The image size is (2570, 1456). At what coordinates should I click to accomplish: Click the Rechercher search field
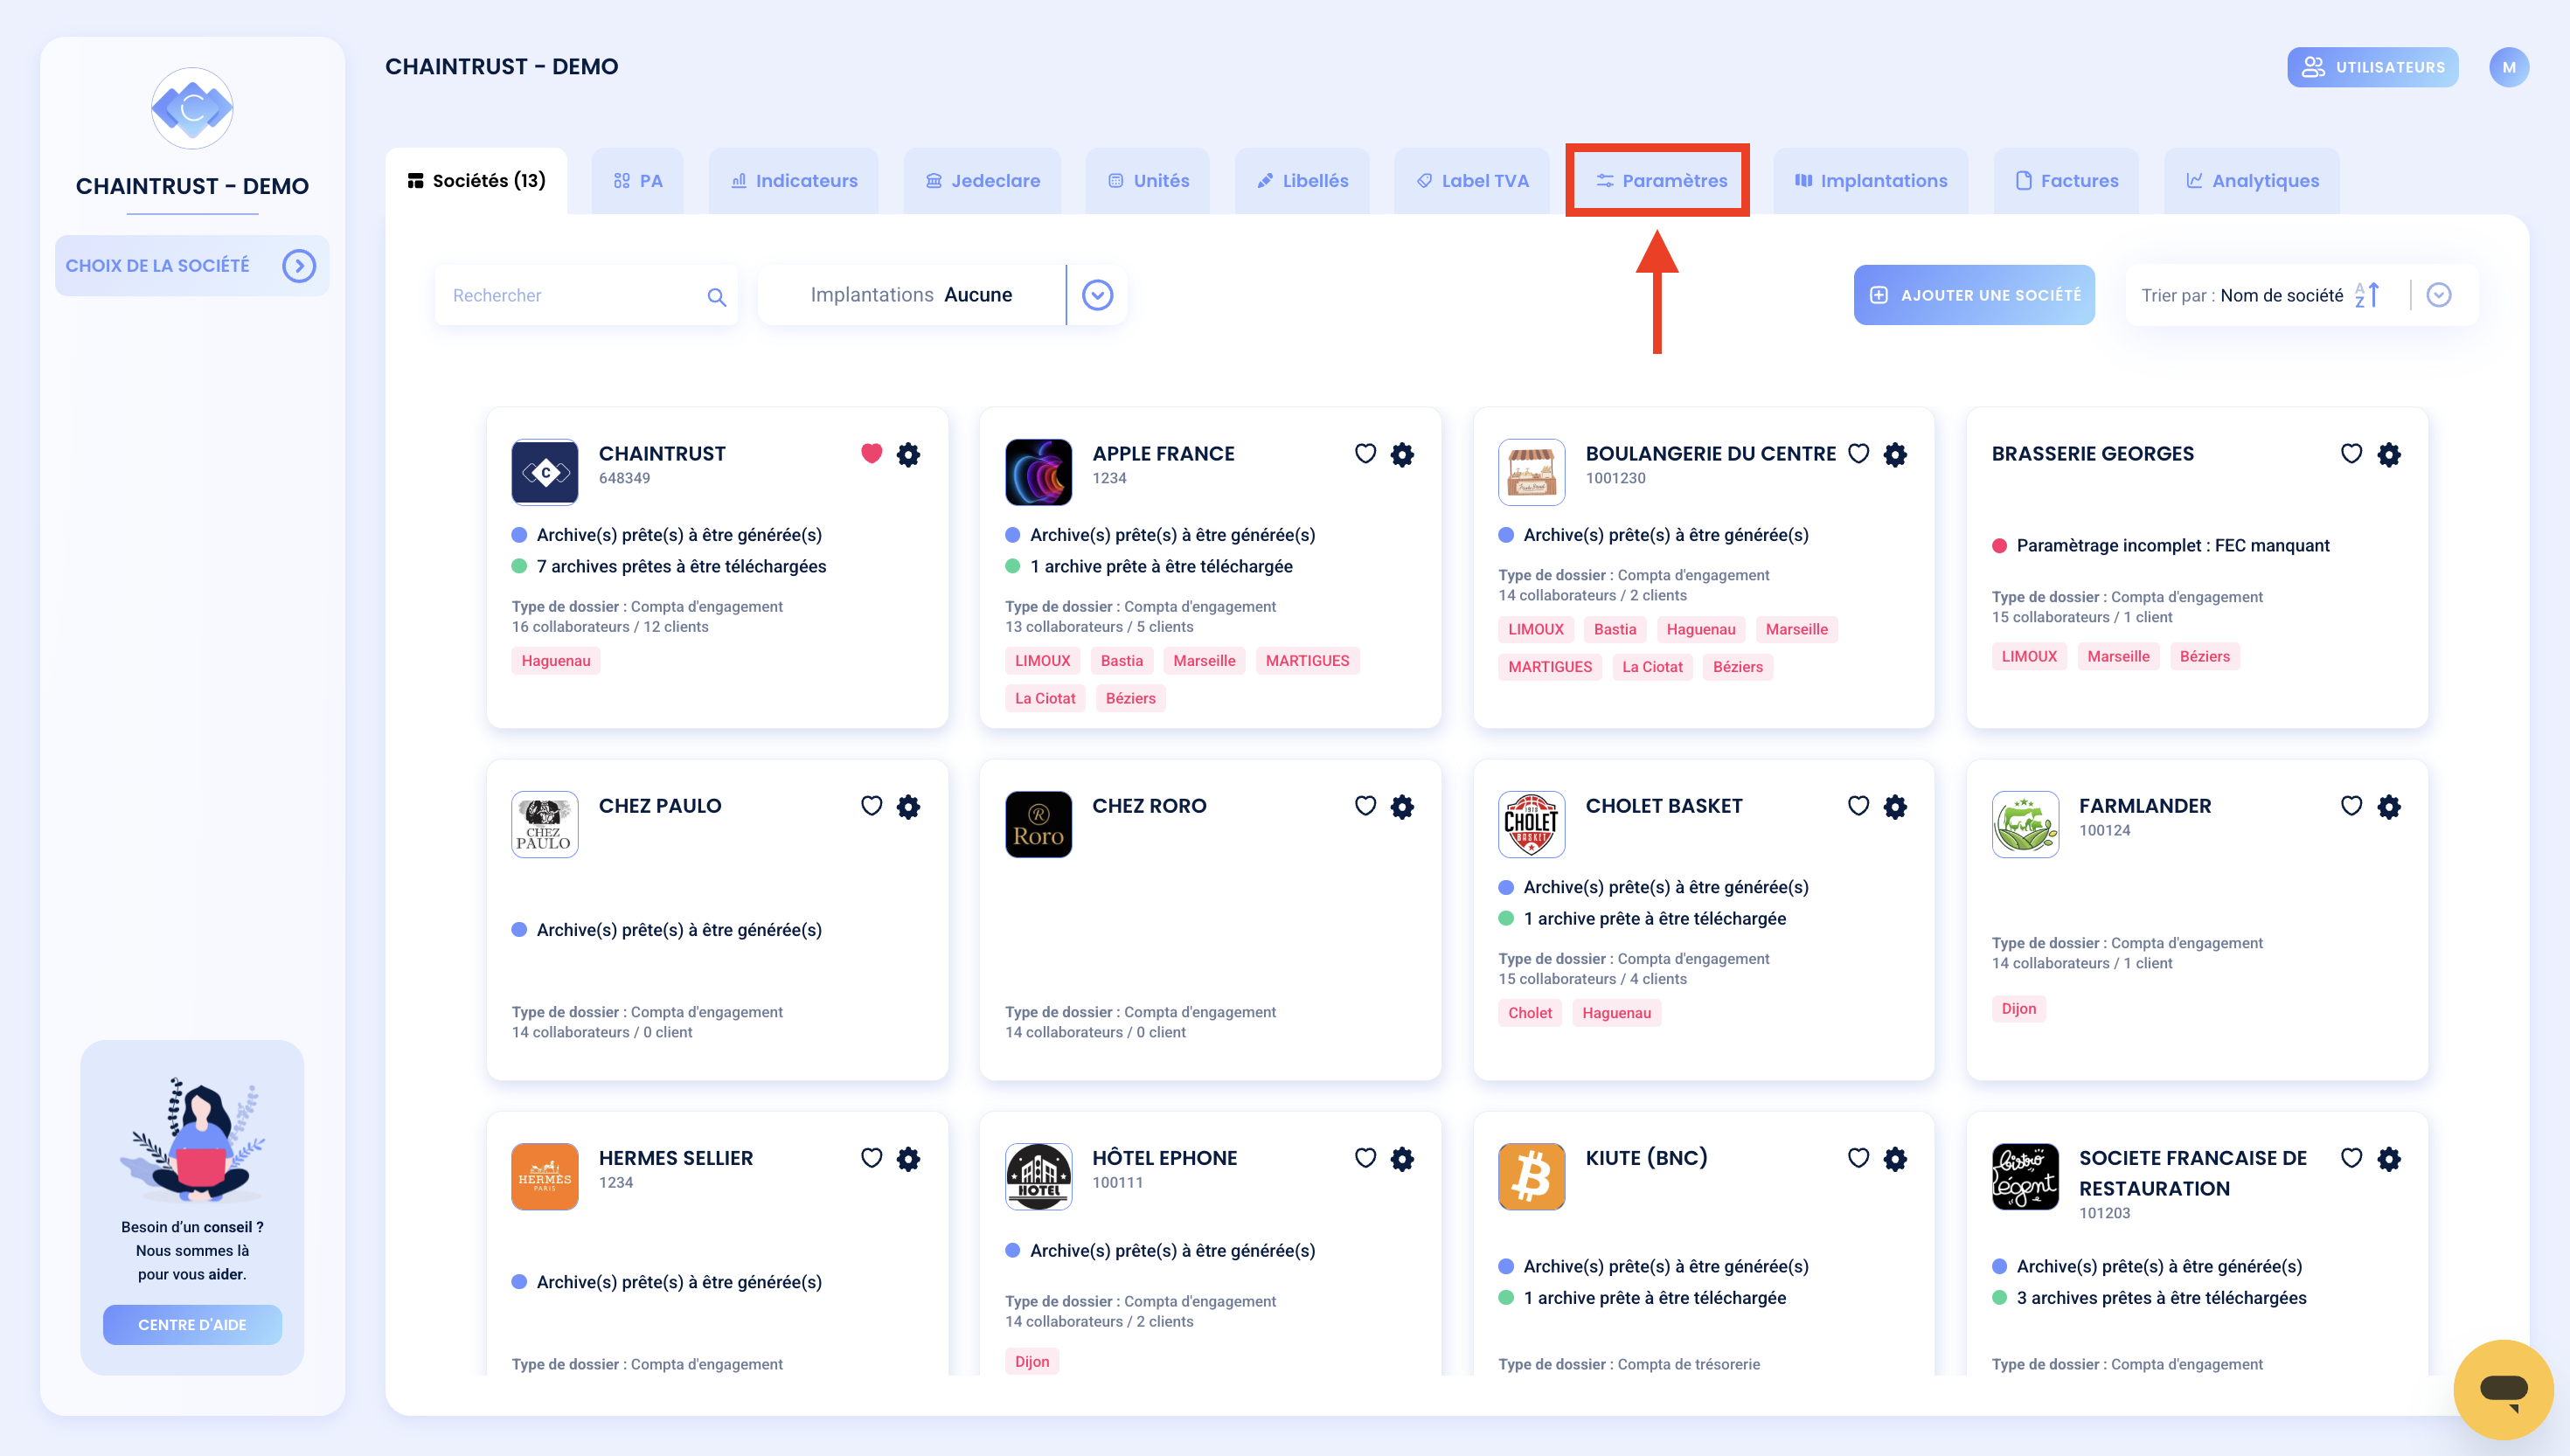586,295
